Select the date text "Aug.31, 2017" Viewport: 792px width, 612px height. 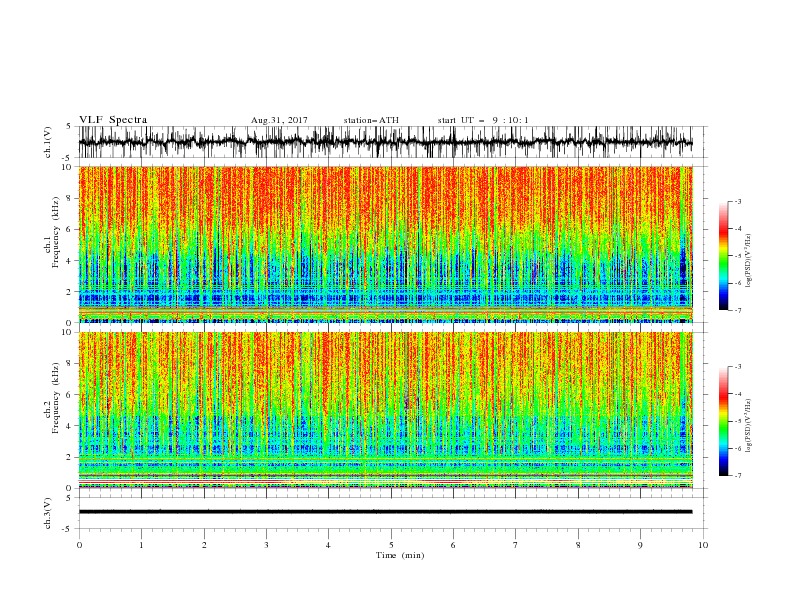279,120
